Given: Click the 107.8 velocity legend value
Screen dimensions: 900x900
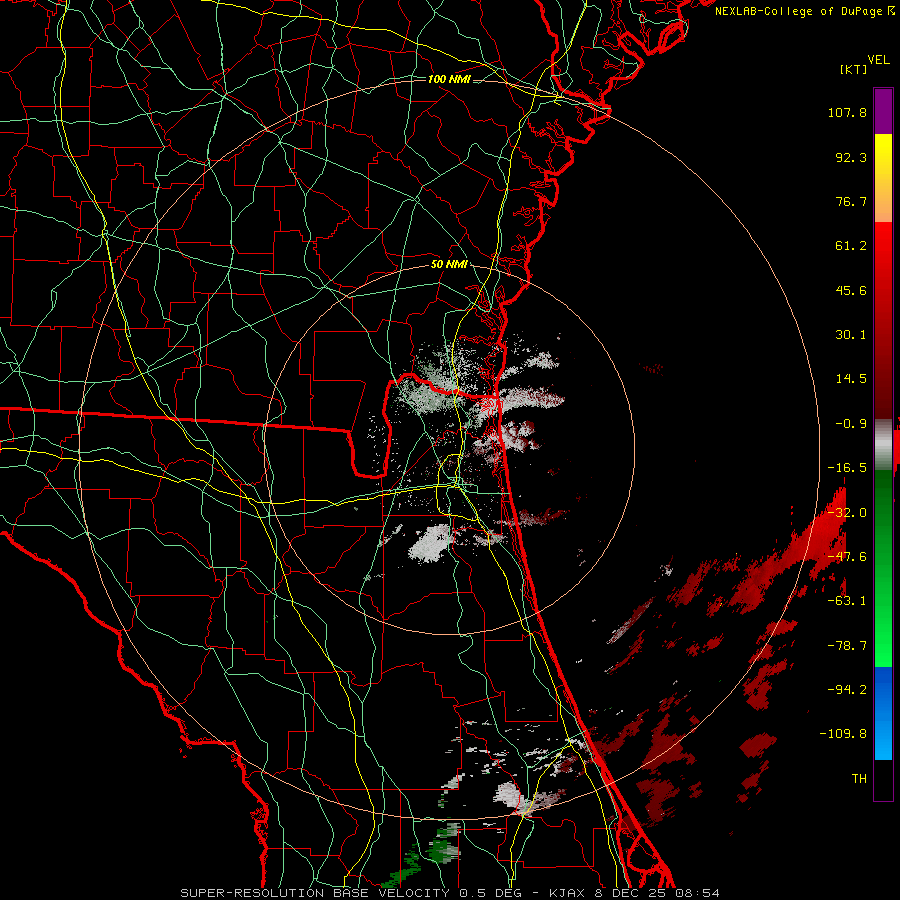Looking at the screenshot, I should (847, 112).
